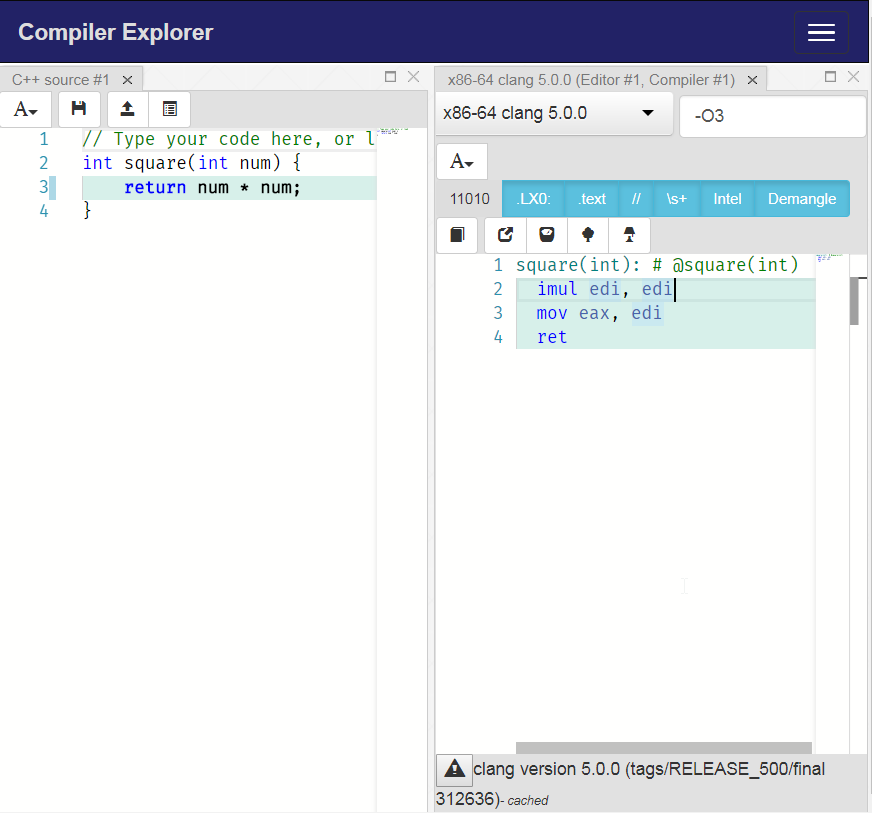Image resolution: width=872 pixels, height=813 pixels.
Task: Toggle the Demangle identifiers filter
Action: pos(801,199)
